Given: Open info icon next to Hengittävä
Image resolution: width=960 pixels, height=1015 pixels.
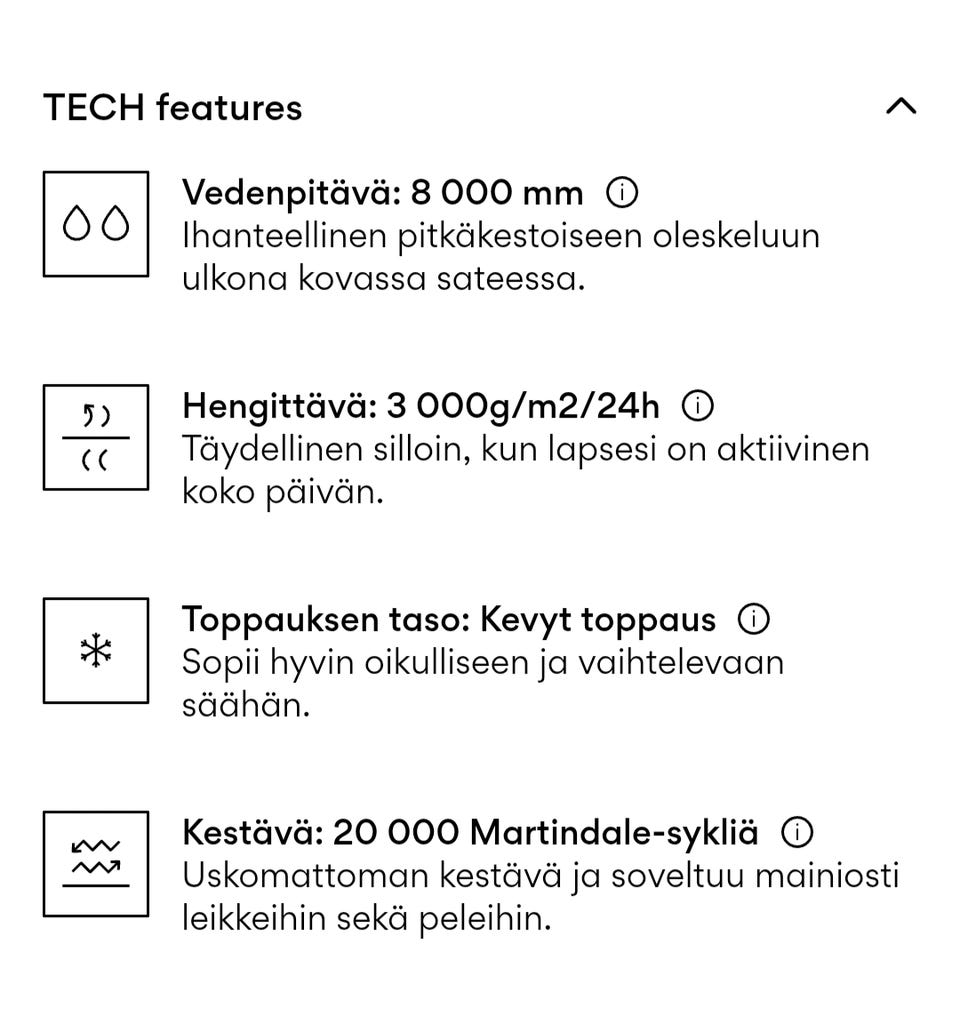Looking at the screenshot, I should point(698,406).
